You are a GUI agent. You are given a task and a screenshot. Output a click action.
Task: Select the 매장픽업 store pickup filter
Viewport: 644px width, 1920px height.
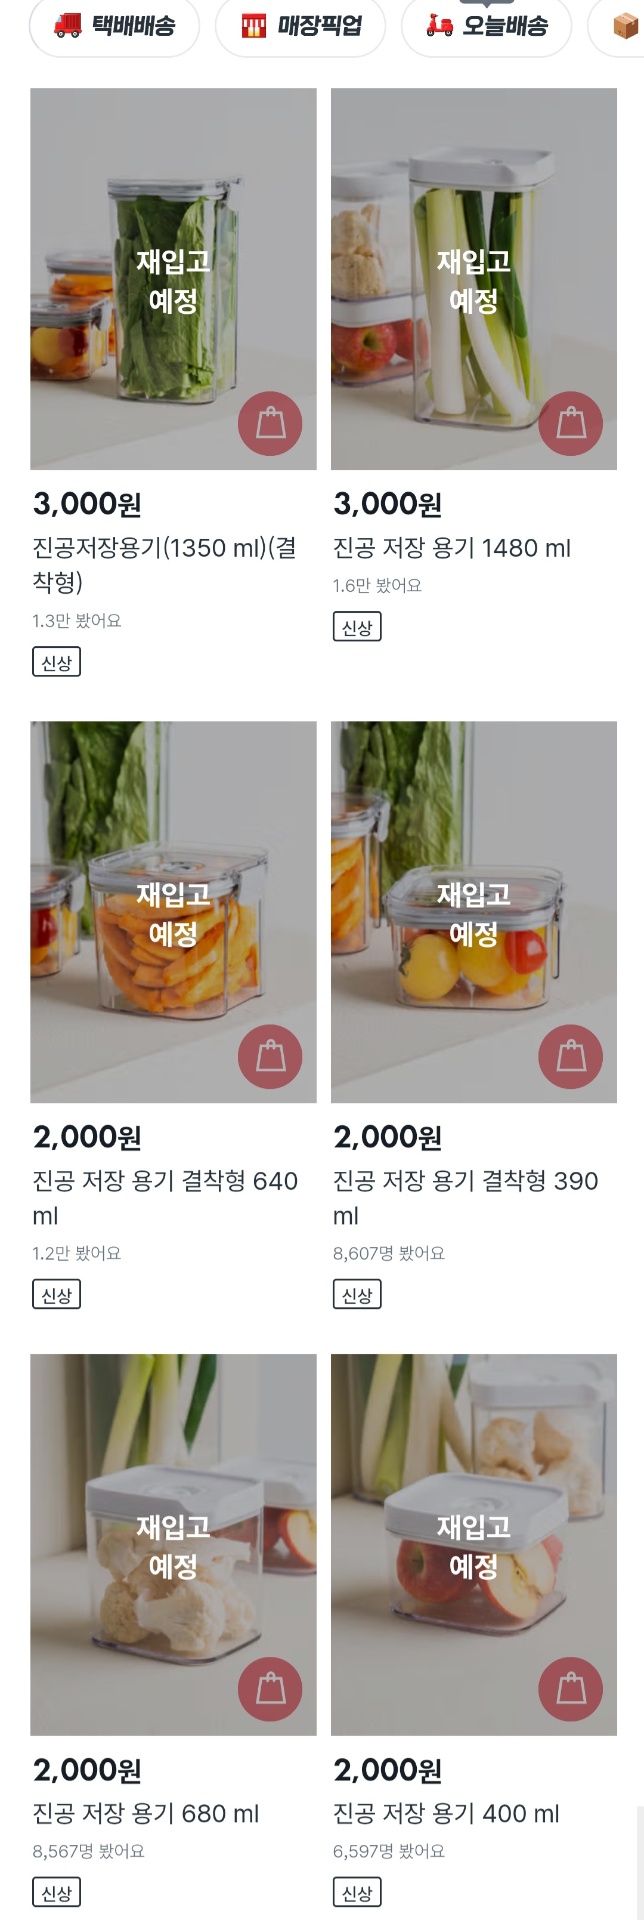(301, 26)
